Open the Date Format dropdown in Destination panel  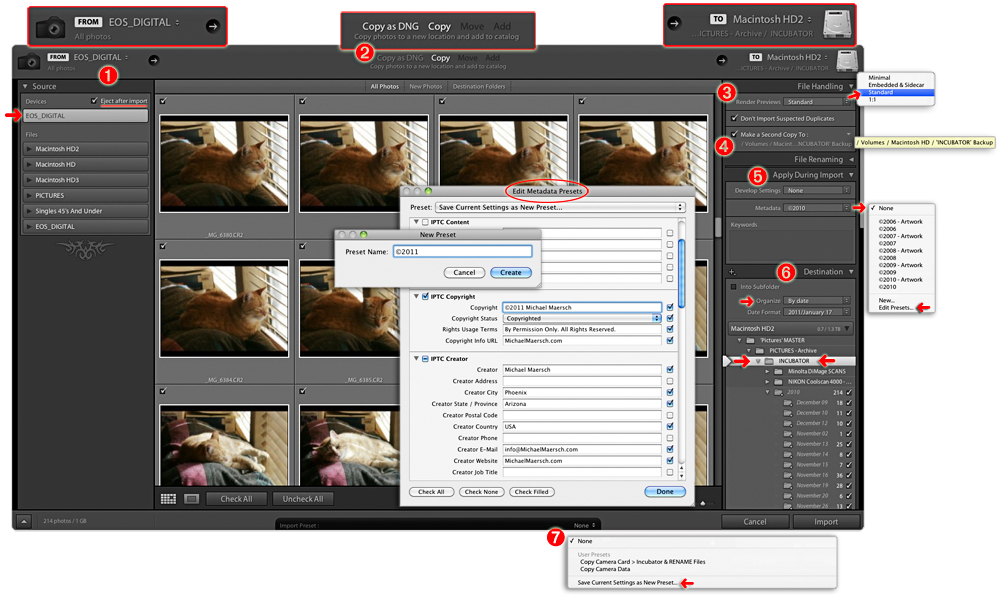click(x=817, y=312)
